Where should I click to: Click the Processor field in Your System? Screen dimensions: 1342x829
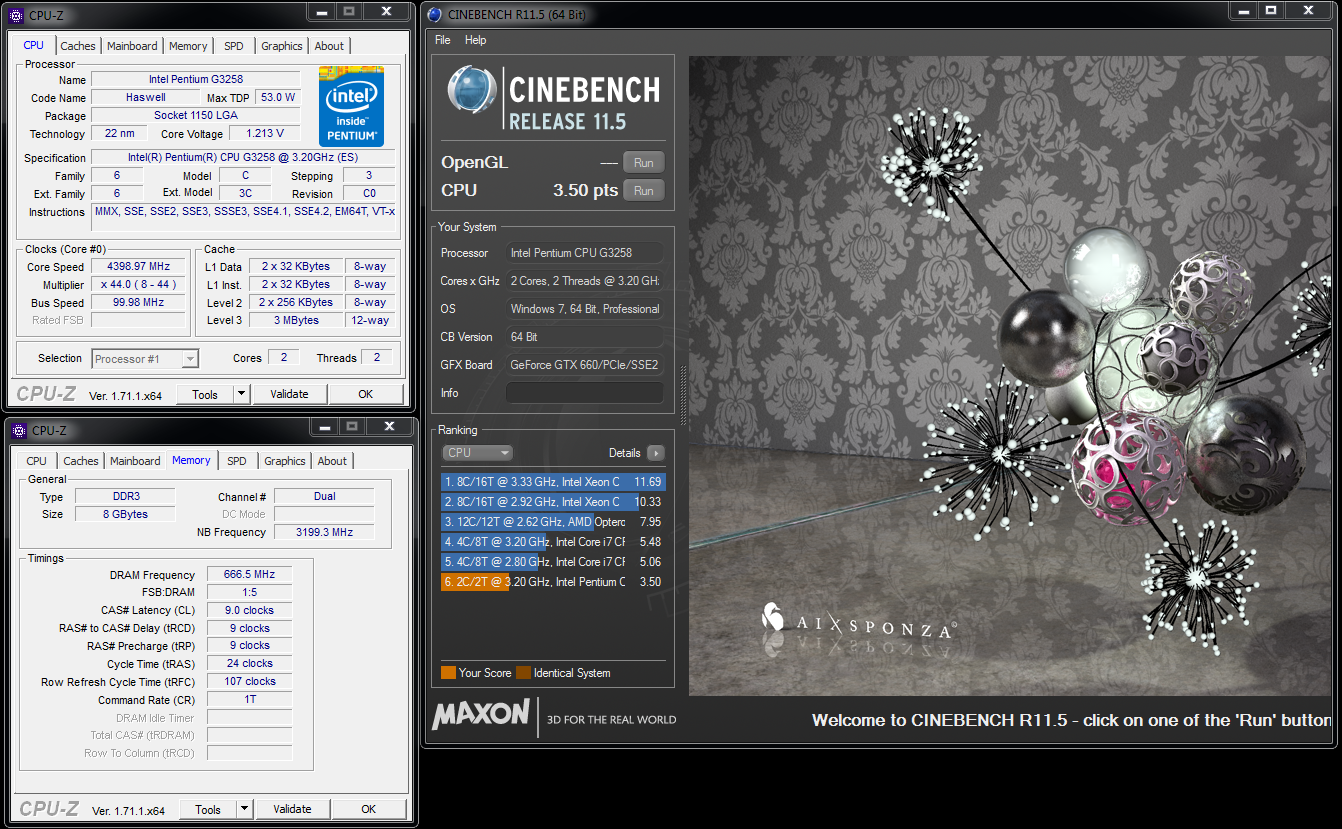tap(584, 253)
